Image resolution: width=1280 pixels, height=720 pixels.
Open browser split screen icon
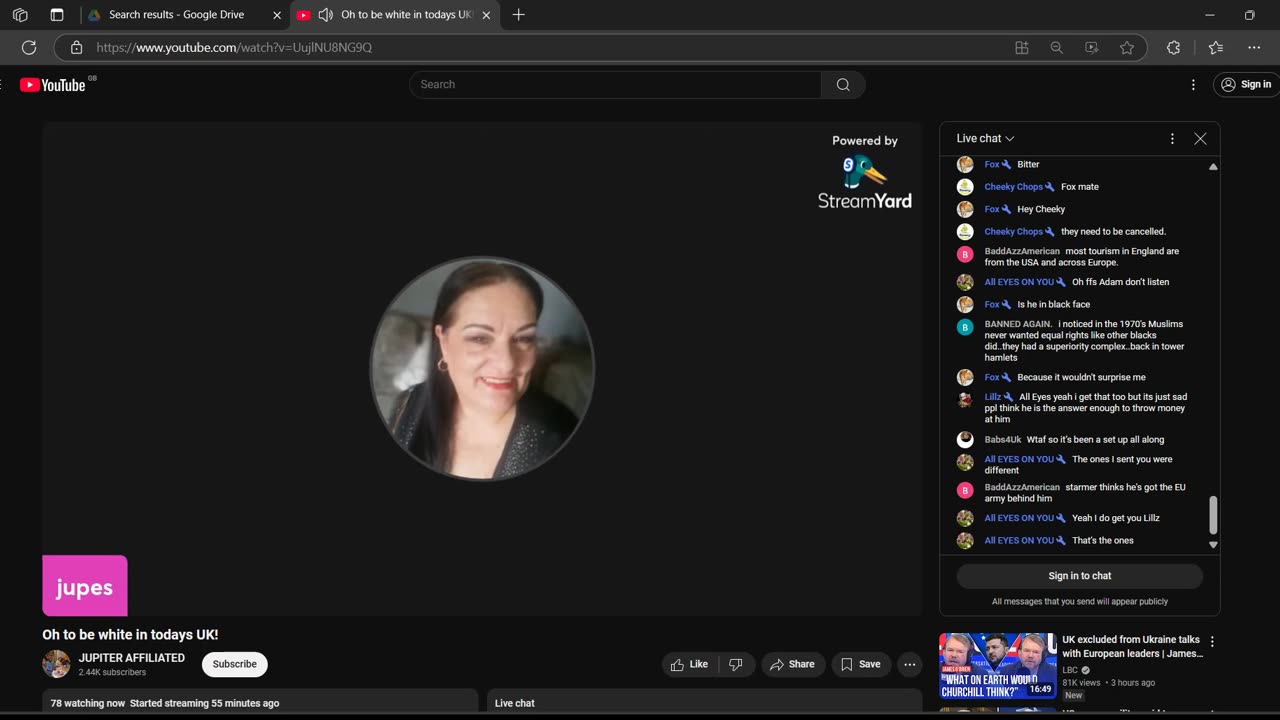[1021, 47]
